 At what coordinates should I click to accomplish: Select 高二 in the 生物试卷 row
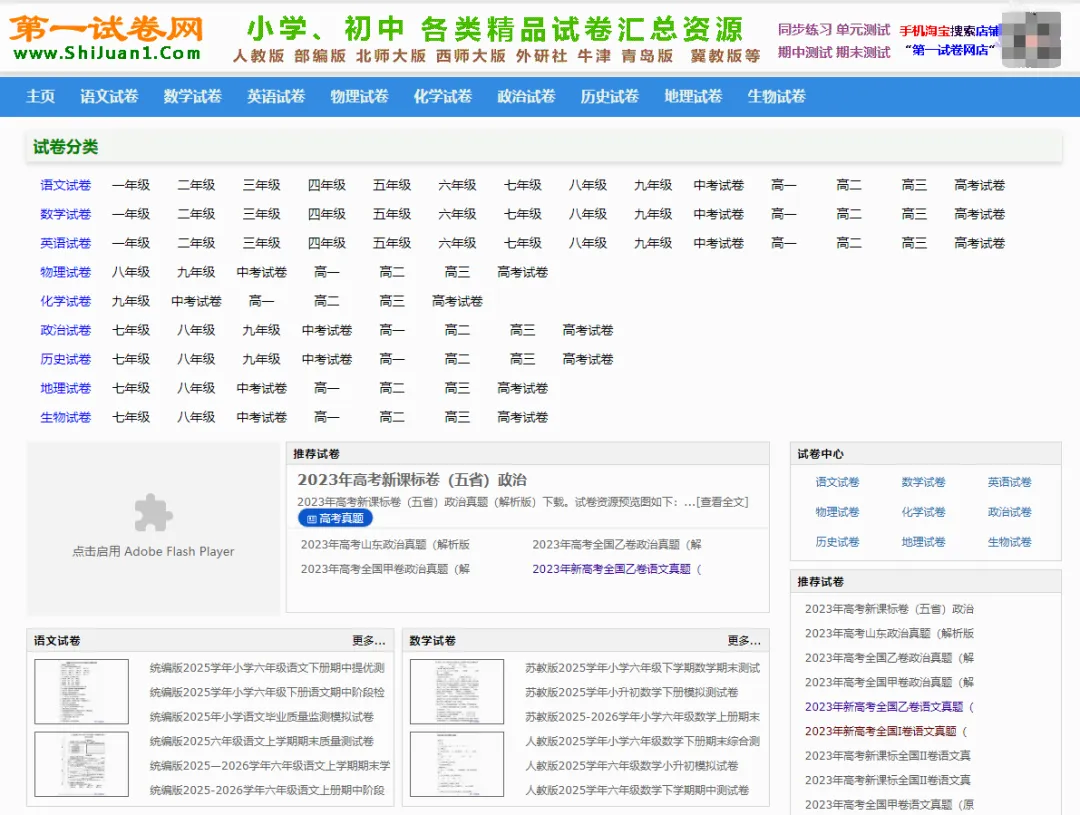(392, 417)
